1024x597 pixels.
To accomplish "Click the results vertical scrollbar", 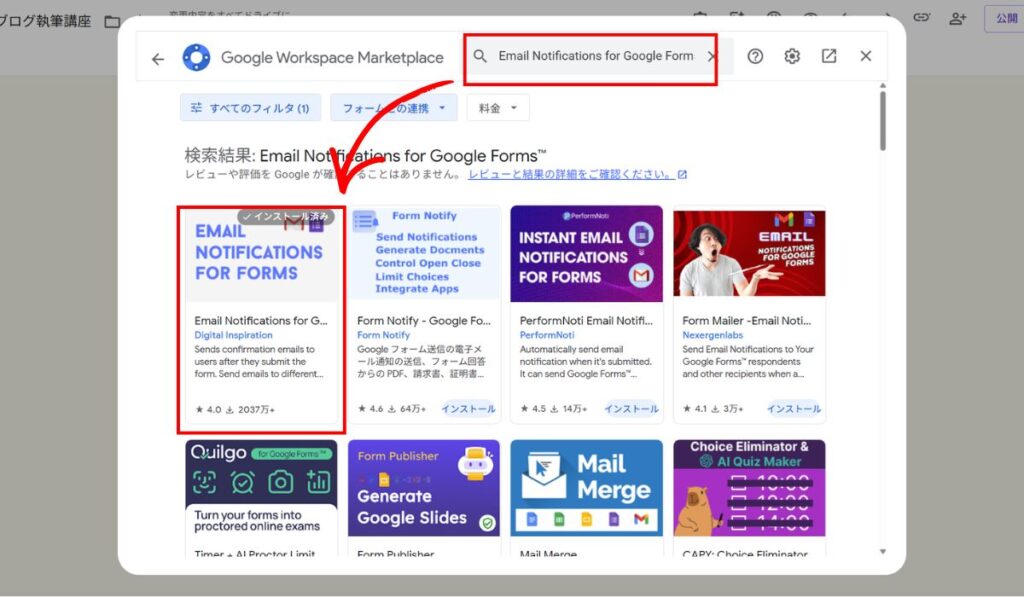I will coord(882,120).
